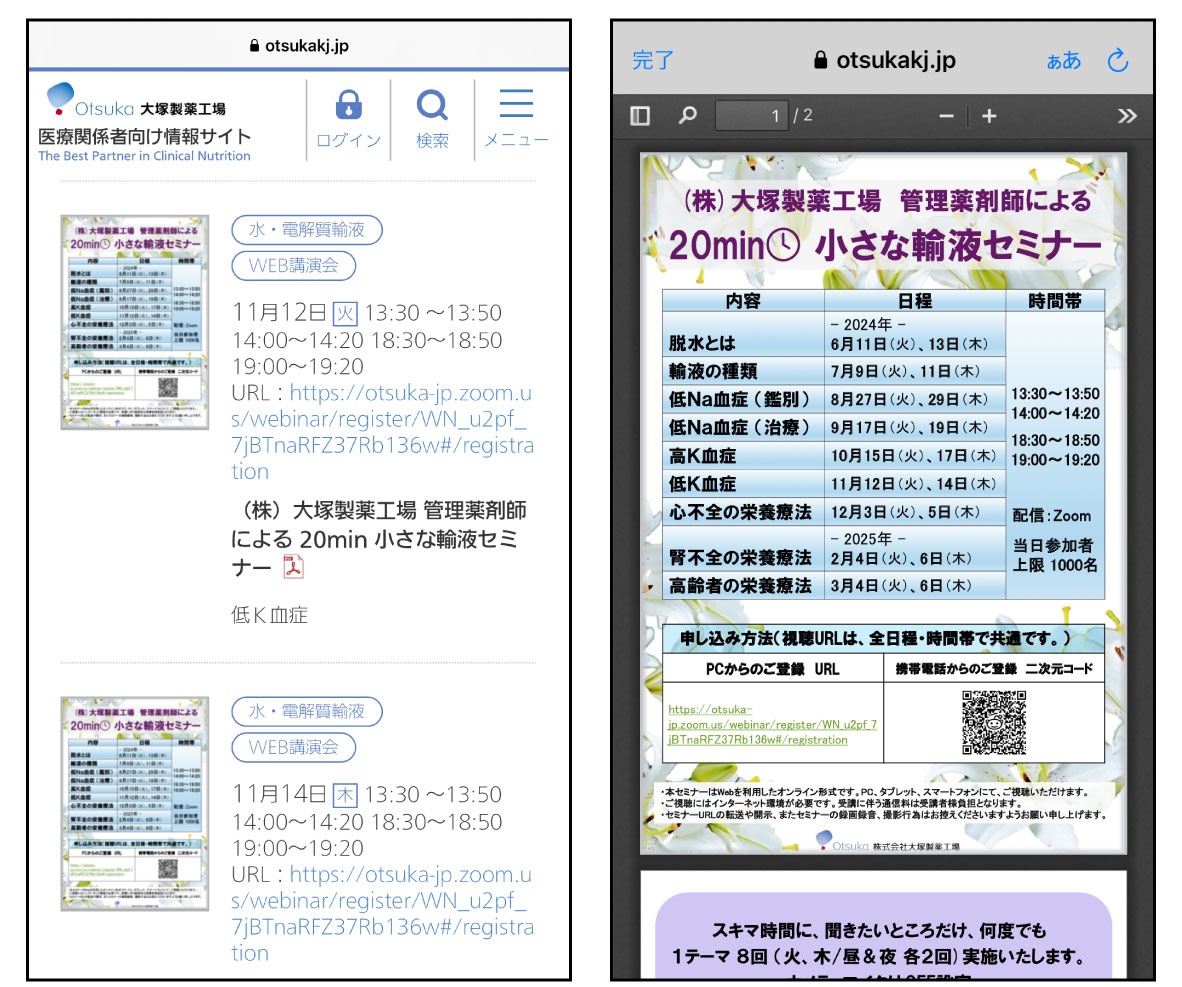Open Zoom registration link for 11月12日 seminar
1182x987 pixels.
(x=382, y=432)
